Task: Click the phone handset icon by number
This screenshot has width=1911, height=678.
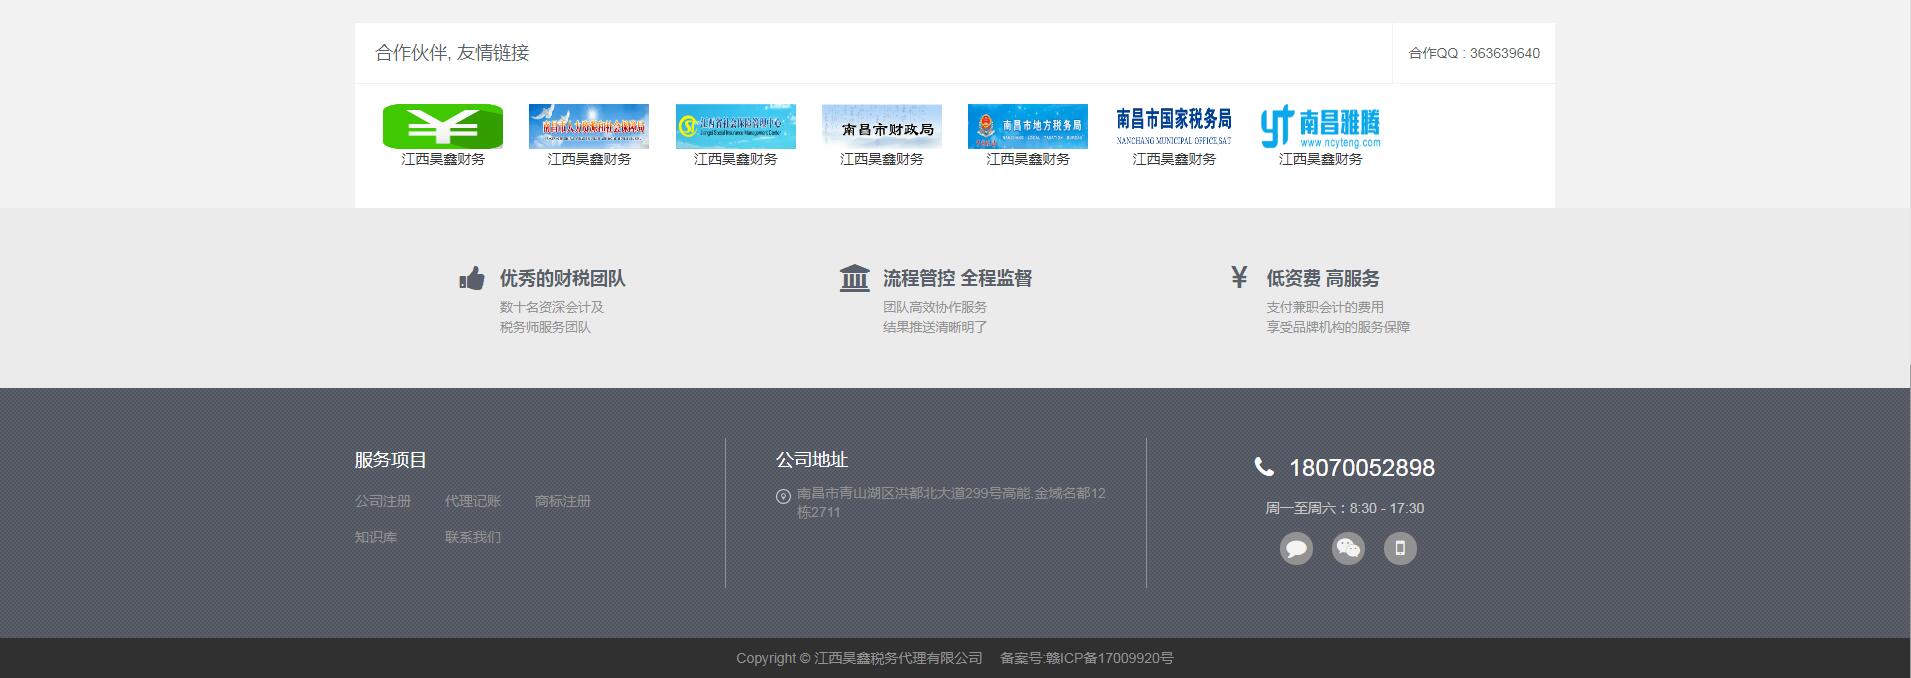Action: click(1264, 467)
